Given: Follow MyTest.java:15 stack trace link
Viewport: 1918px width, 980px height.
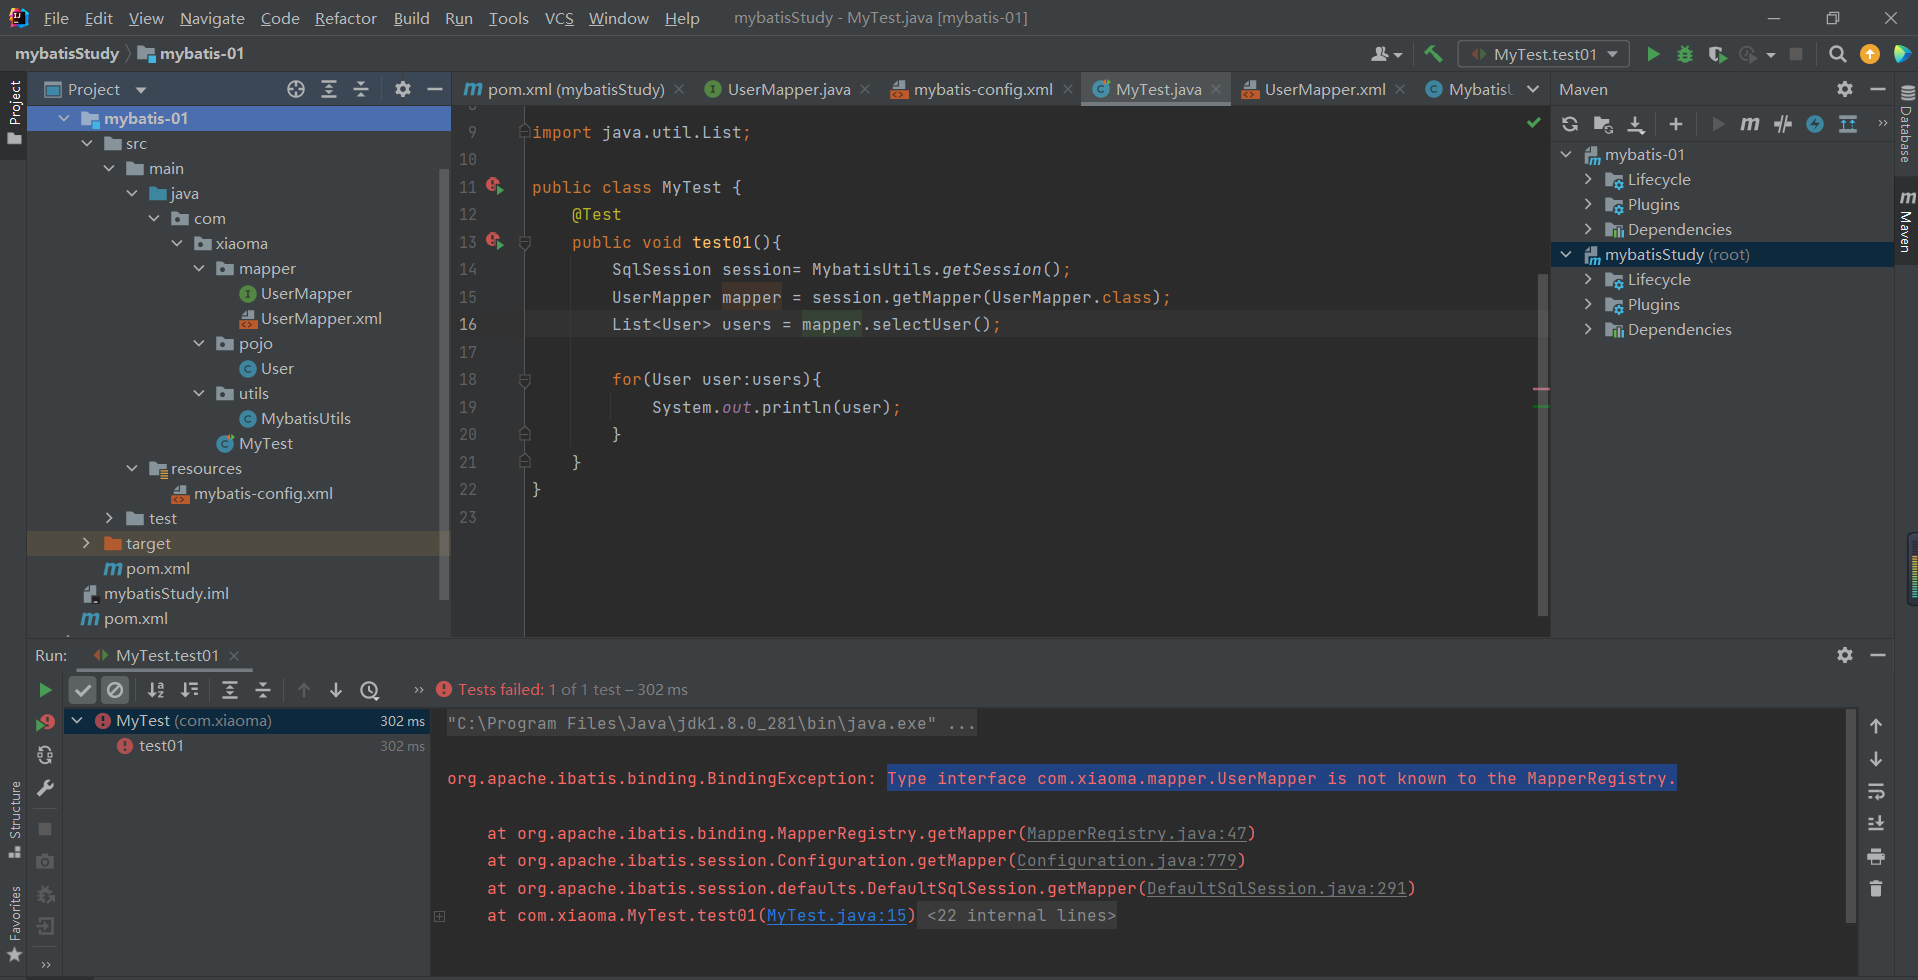Looking at the screenshot, I should (x=837, y=915).
